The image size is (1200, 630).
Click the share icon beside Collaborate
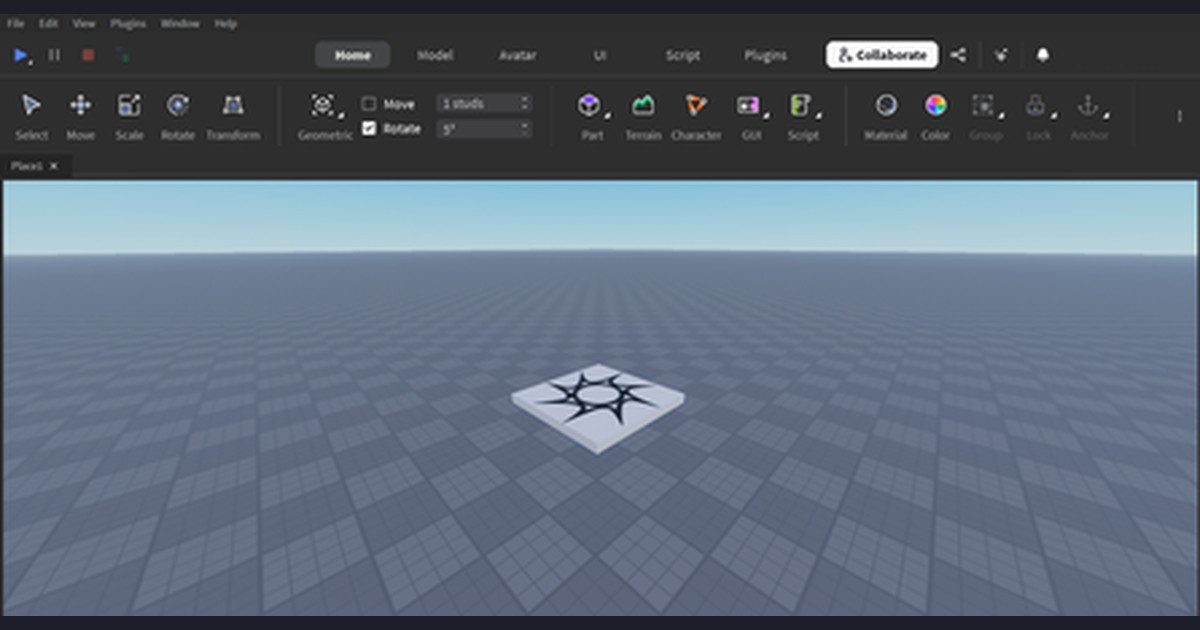[x=958, y=55]
